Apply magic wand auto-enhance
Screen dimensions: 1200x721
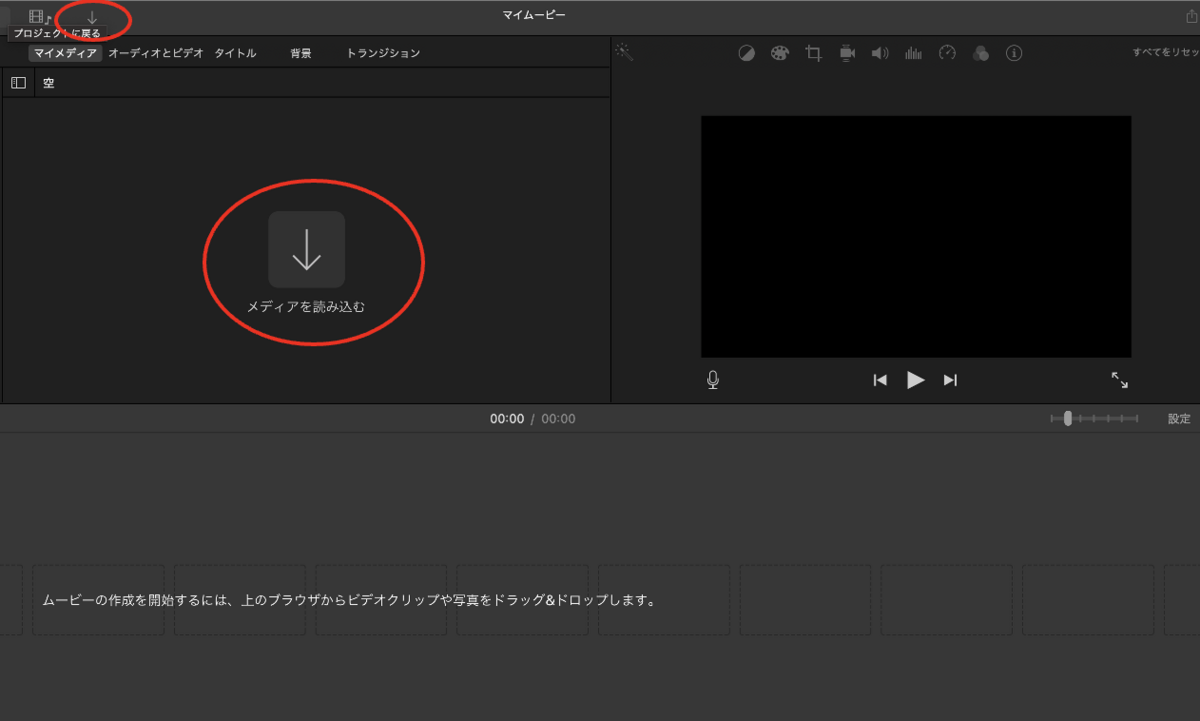point(624,52)
